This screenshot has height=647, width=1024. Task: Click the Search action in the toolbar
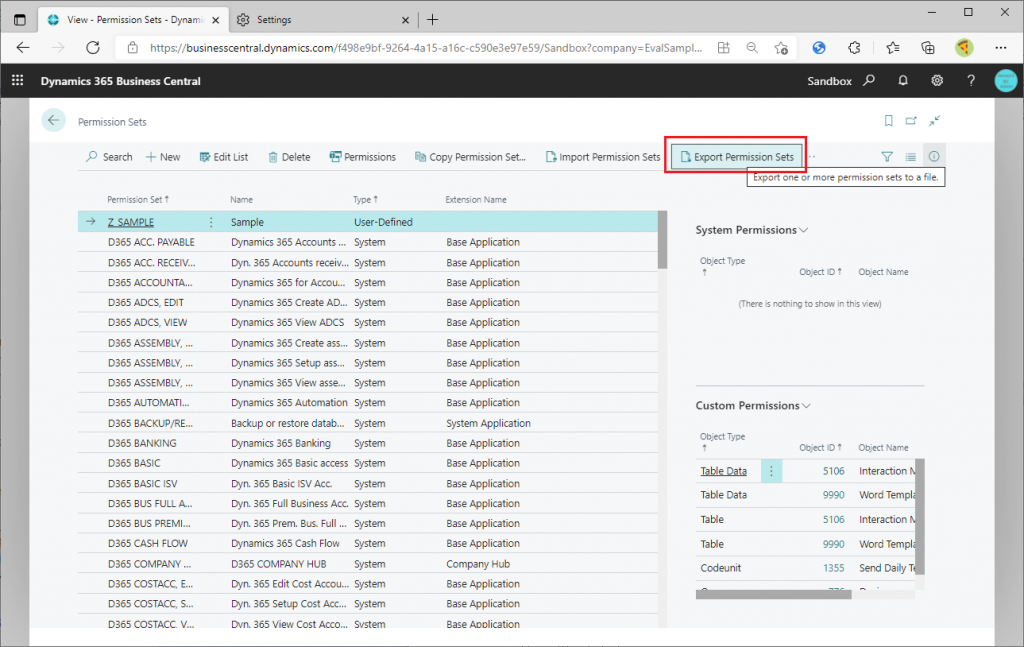point(109,157)
